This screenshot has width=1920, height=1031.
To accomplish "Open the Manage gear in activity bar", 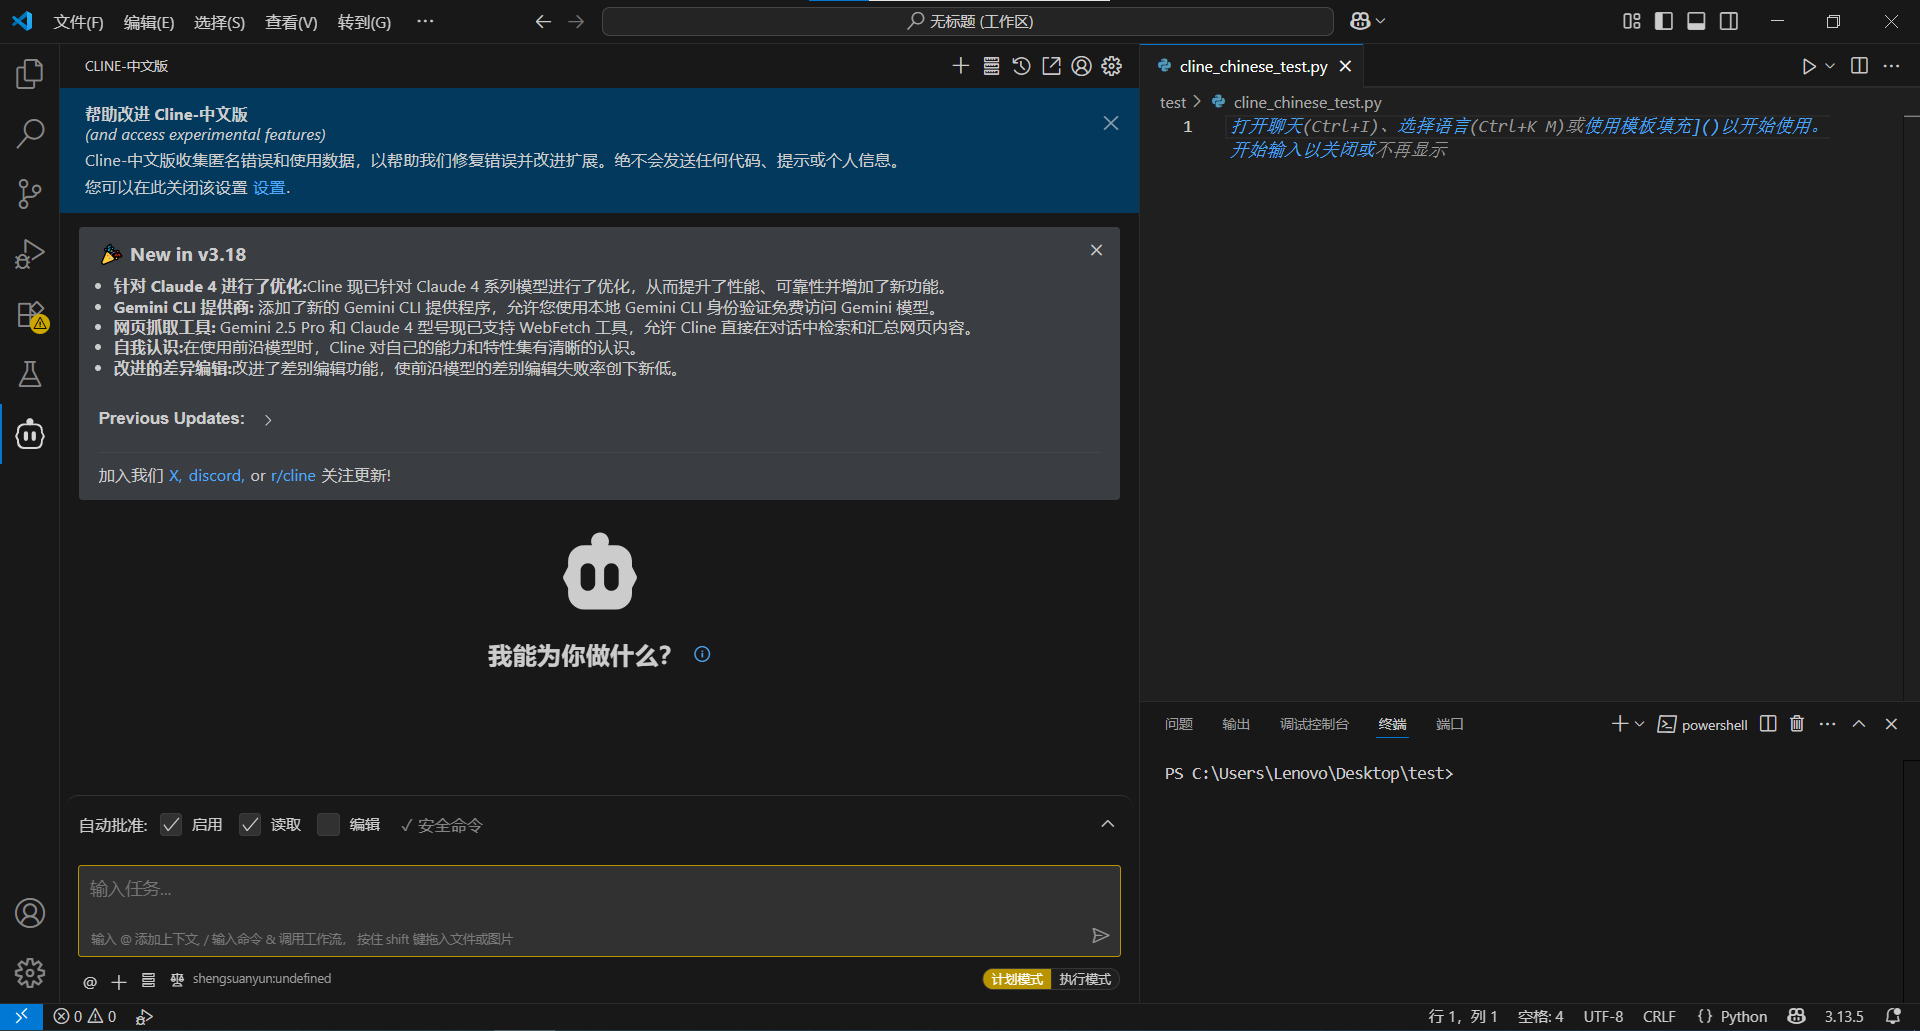I will pos(30,972).
